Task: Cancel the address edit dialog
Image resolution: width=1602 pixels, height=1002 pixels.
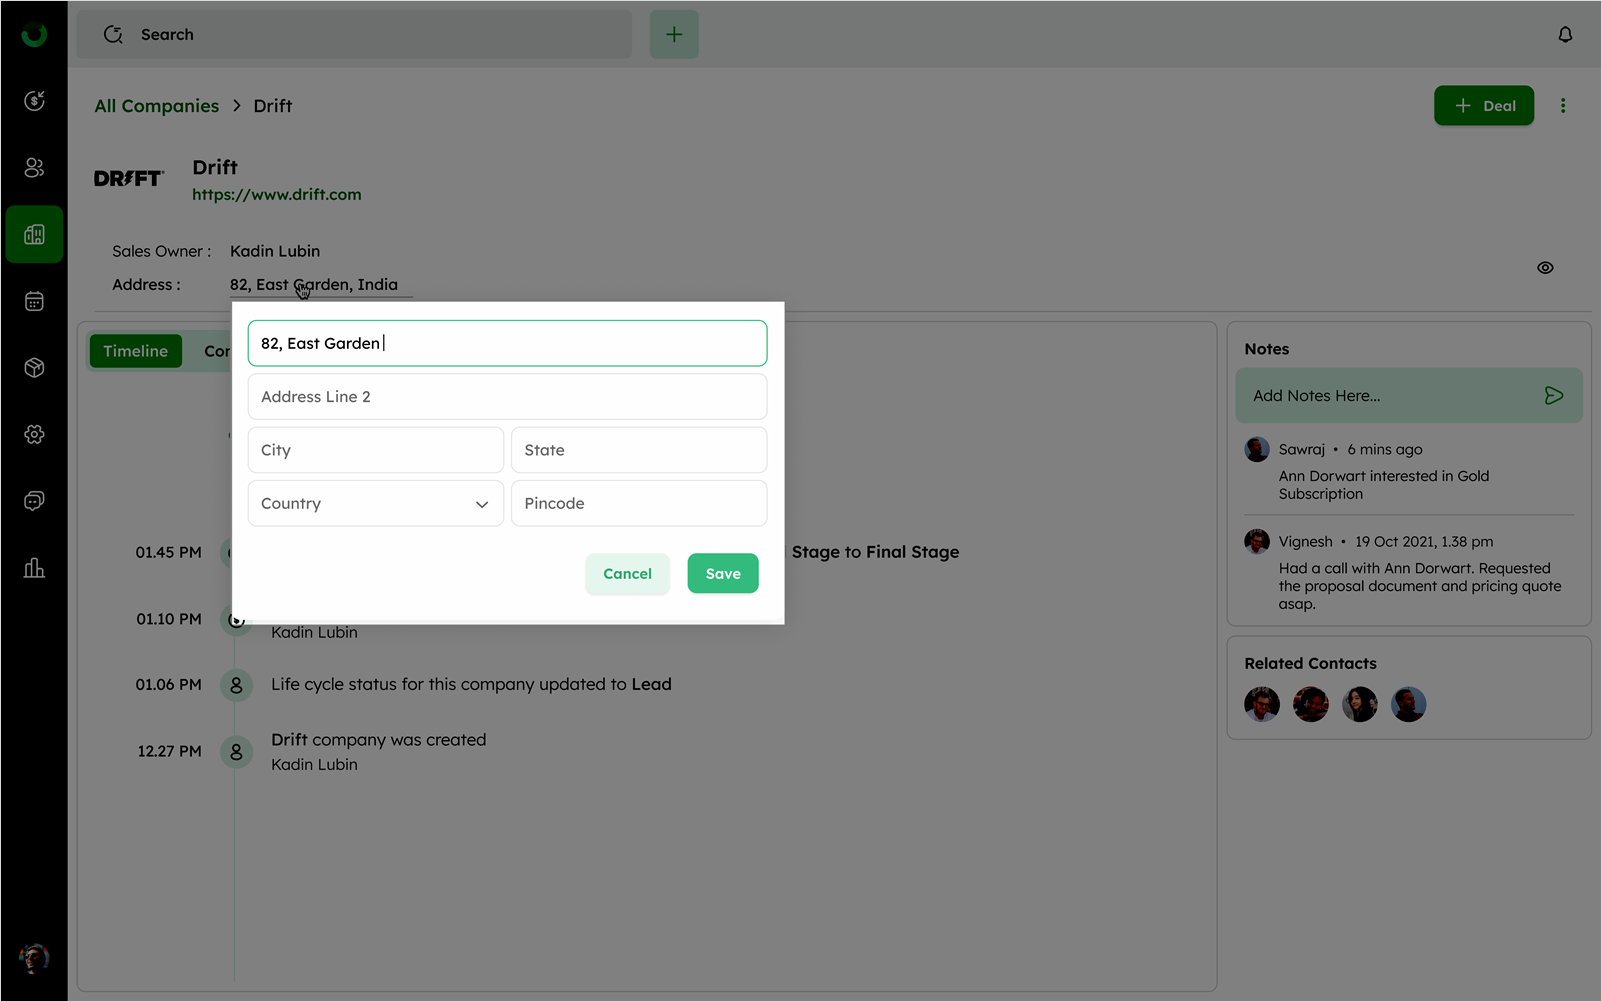Action: tap(627, 574)
